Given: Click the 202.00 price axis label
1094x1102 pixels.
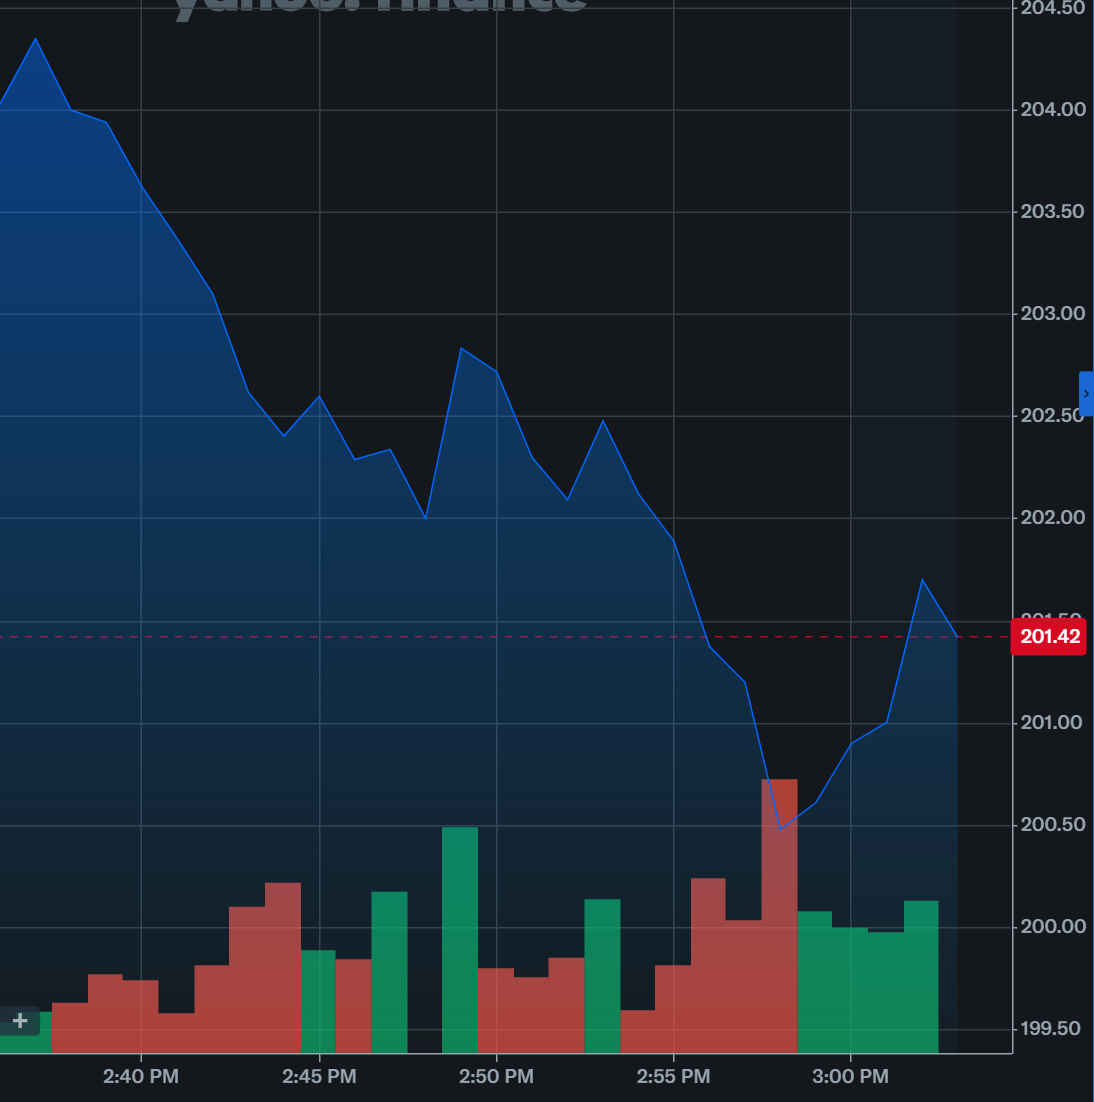Looking at the screenshot, I should point(1053,518).
